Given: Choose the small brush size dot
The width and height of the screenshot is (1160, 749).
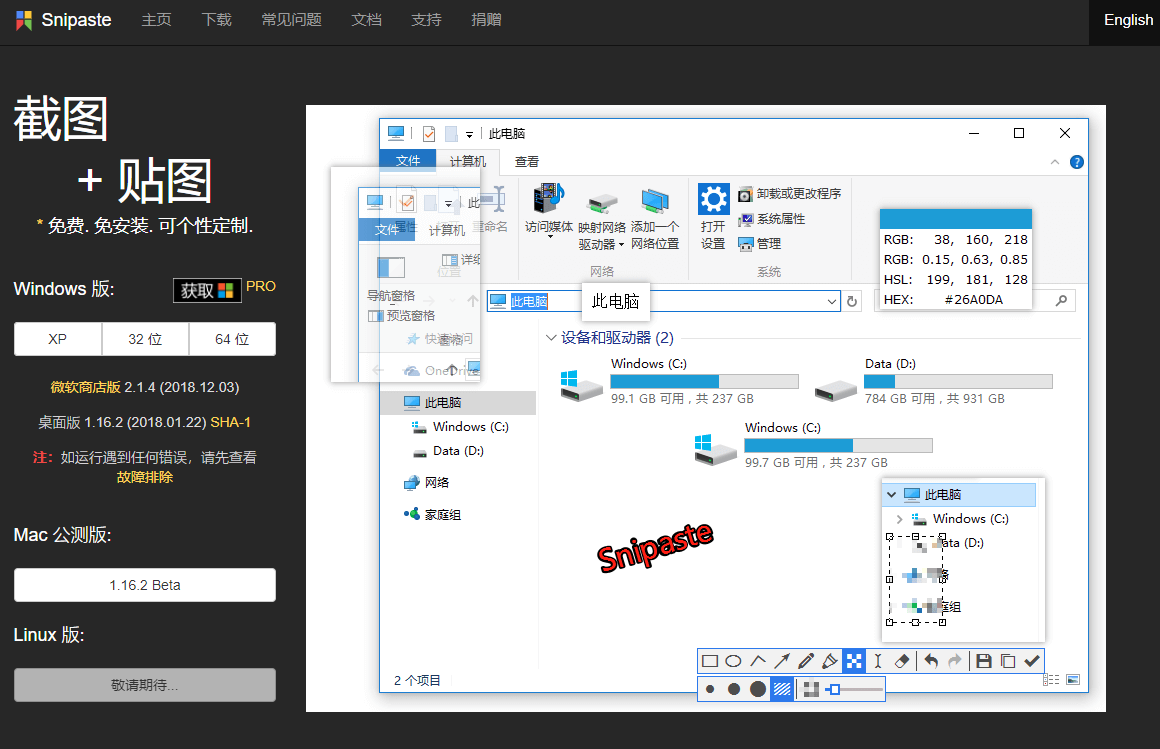Looking at the screenshot, I should click(x=710, y=689).
